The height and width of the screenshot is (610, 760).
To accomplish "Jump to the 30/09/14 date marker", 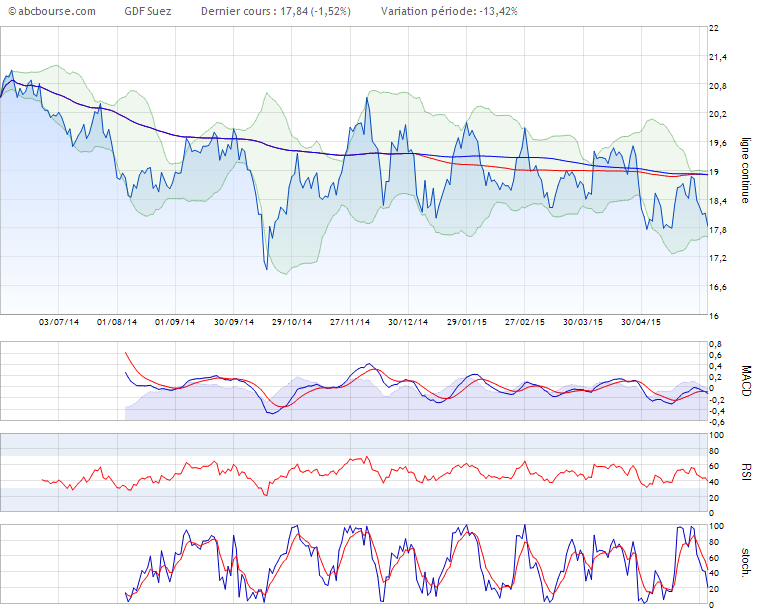I will tap(234, 322).
